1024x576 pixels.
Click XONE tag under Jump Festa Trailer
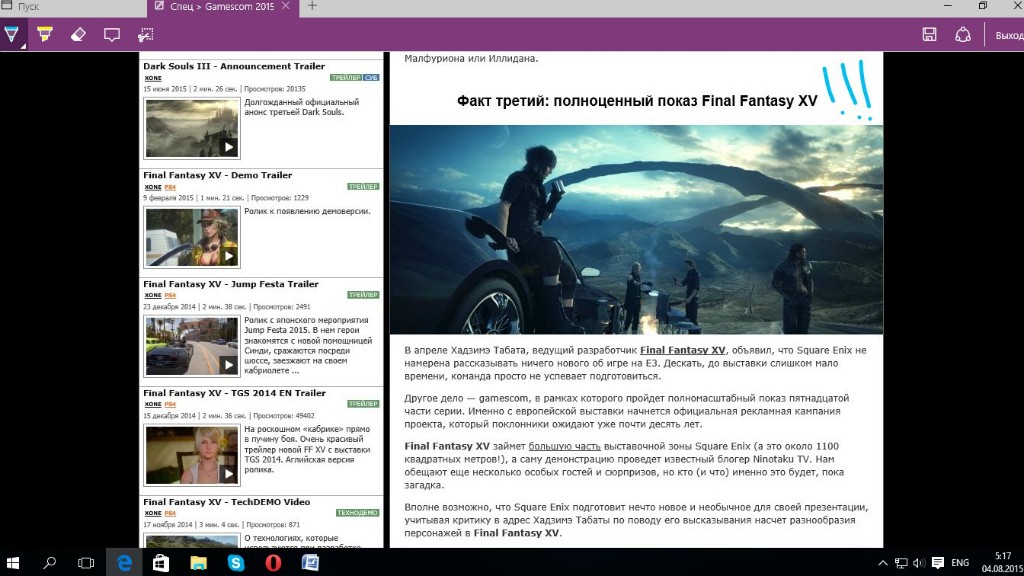(153, 296)
